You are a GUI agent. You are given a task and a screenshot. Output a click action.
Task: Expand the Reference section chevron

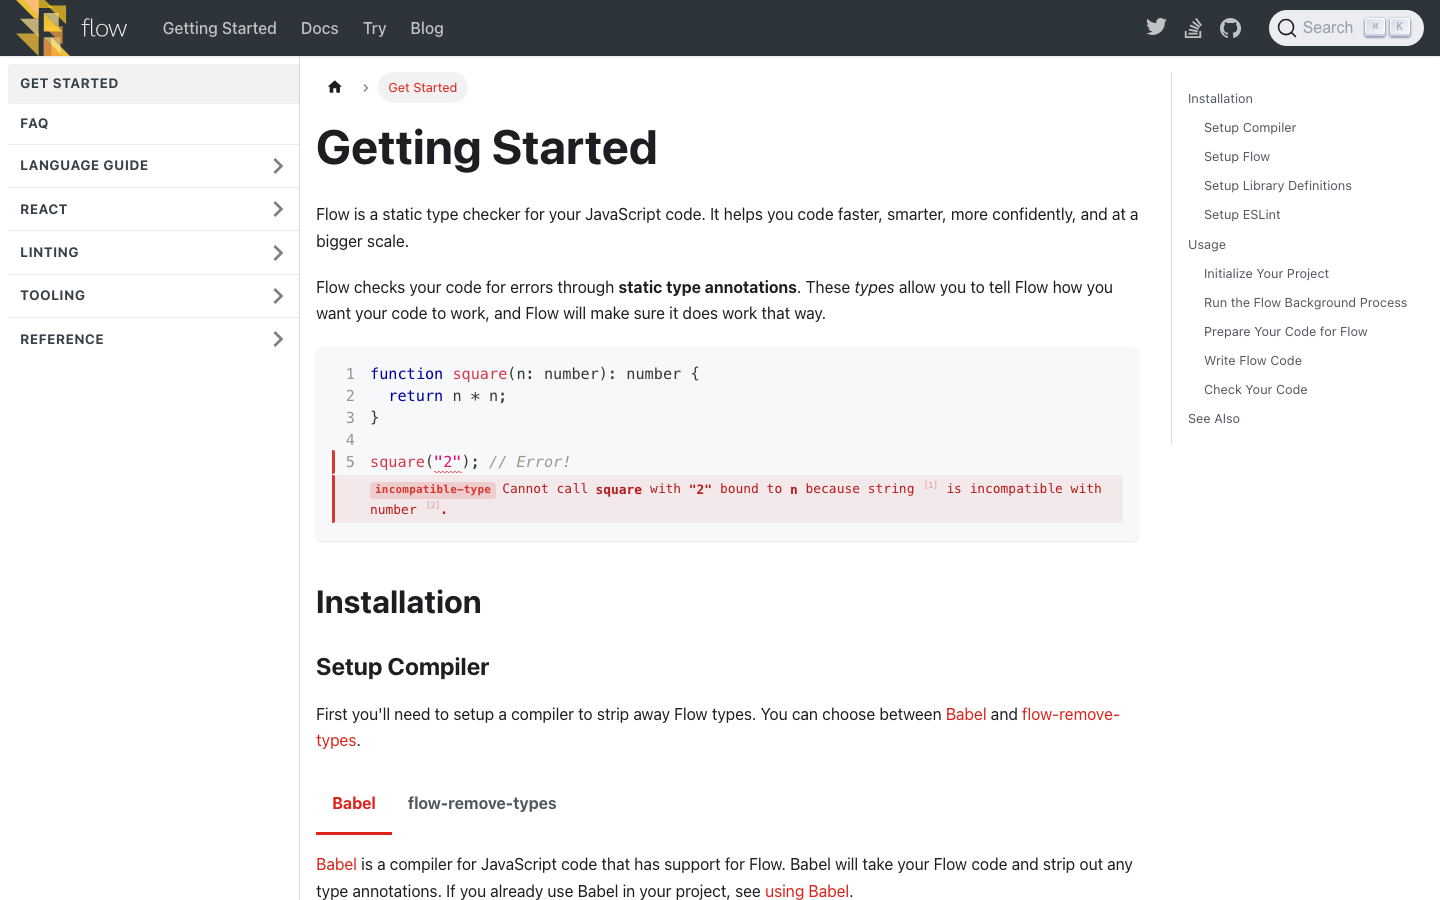point(278,339)
